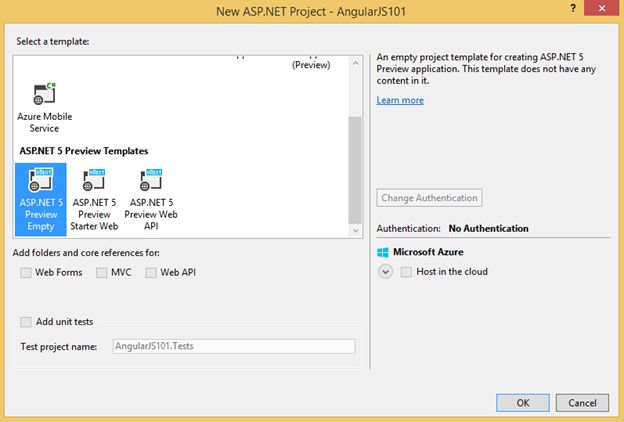The height and width of the screenshot is (422, 624).
Task: Toggle the Add unit tests checkbox
Action: [26, 322]
